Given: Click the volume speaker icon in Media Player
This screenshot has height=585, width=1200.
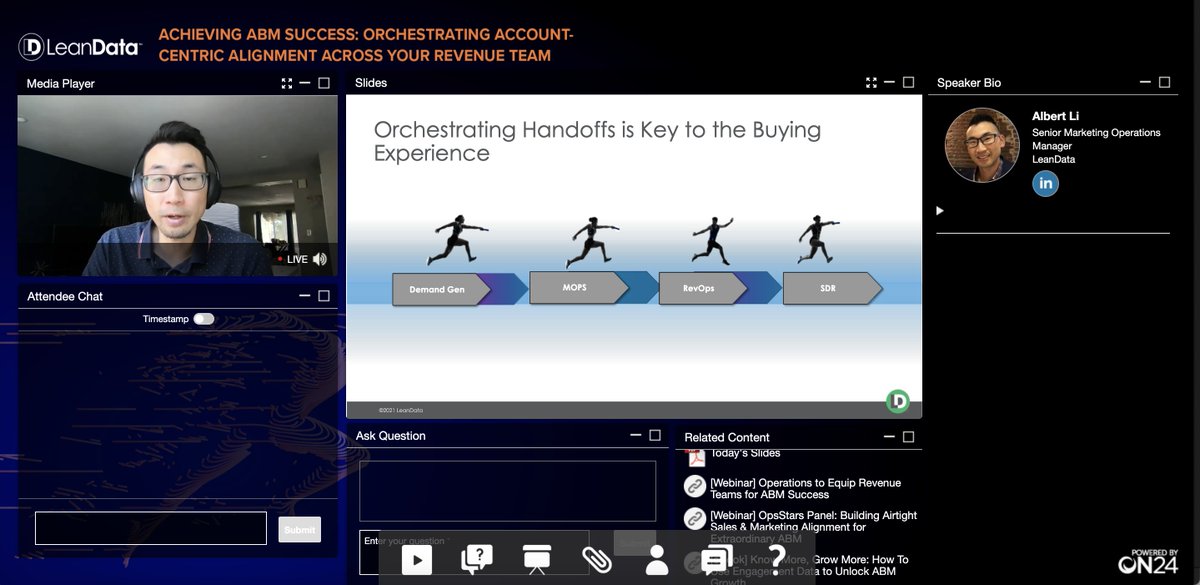Looking at the screenshot, I should pyautogui.click(x=320, y=259).
